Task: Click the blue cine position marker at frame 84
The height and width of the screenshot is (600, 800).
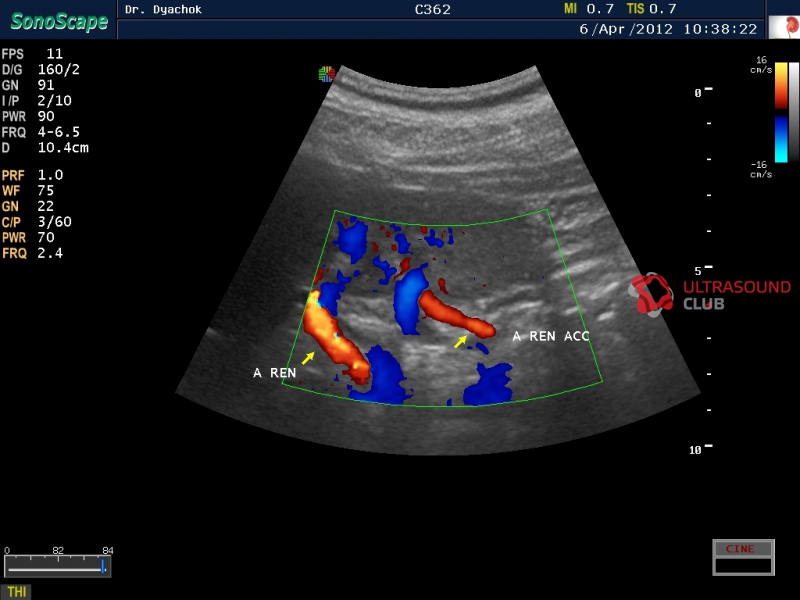Action: click(103, 567)
